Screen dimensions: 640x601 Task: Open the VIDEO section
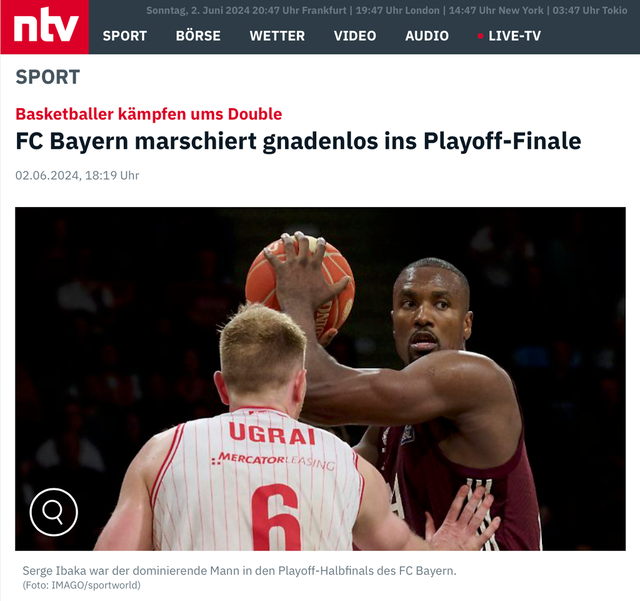pyautogui.click(x=355, y=36)
